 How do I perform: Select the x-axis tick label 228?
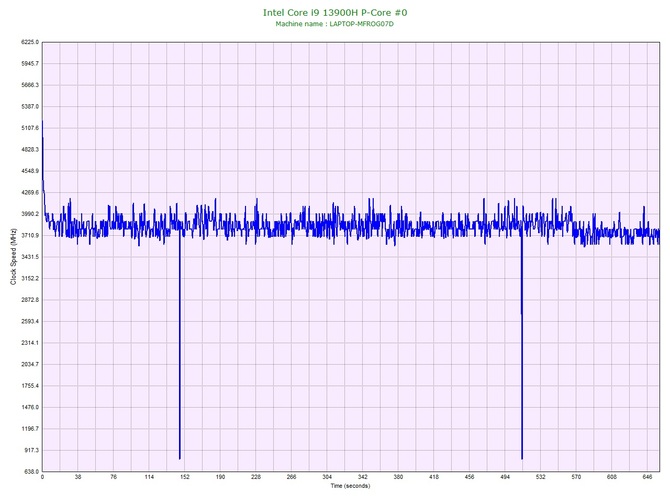256,477
